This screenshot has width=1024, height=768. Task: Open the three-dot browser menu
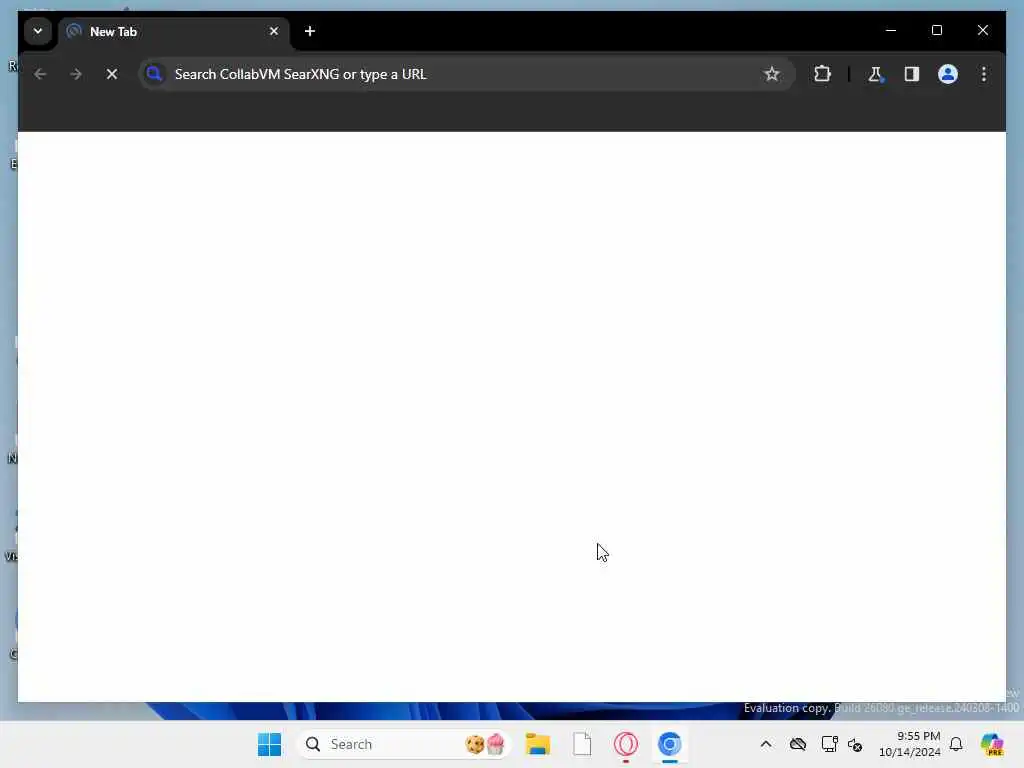tap(984, 74)
